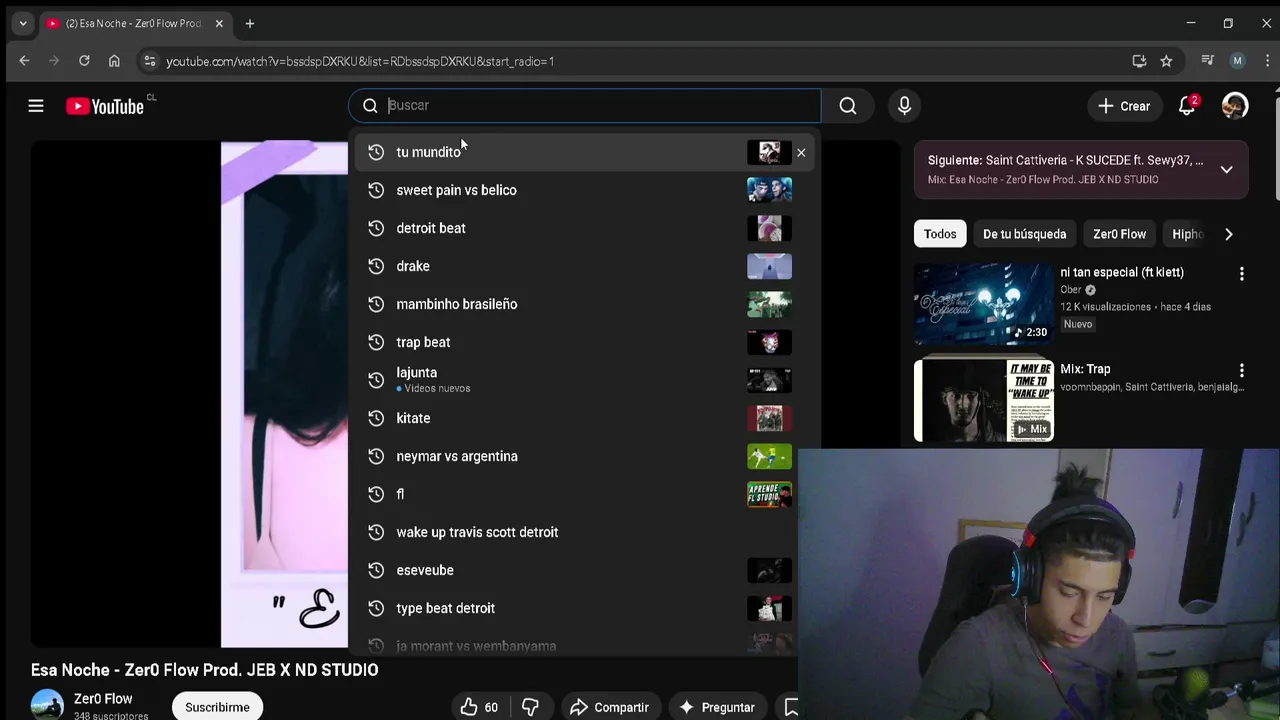Open options for 'ni tan especial' video

pos(1242,273)
